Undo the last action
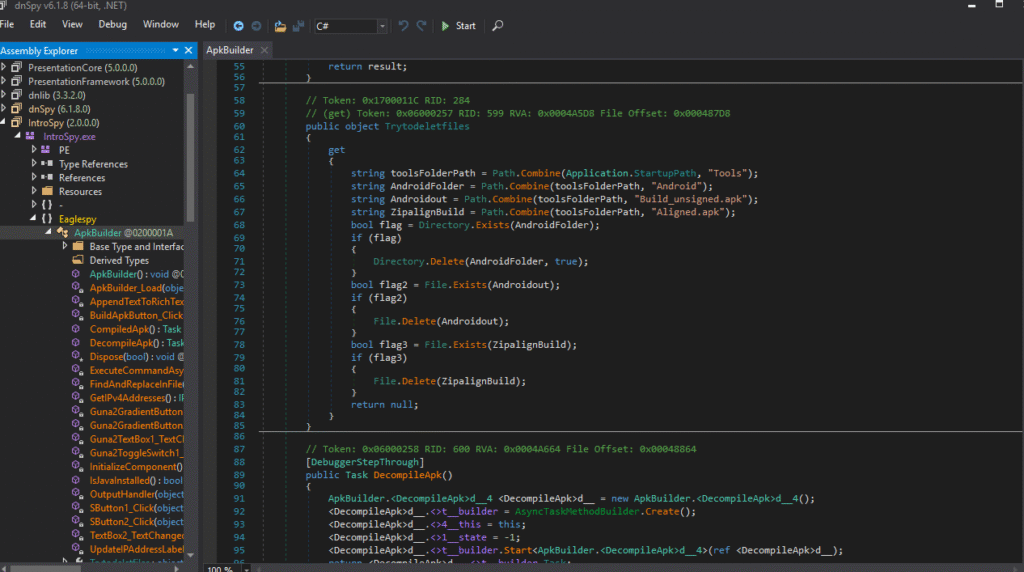Screen dimensions: 1024x572 [404, 25]
